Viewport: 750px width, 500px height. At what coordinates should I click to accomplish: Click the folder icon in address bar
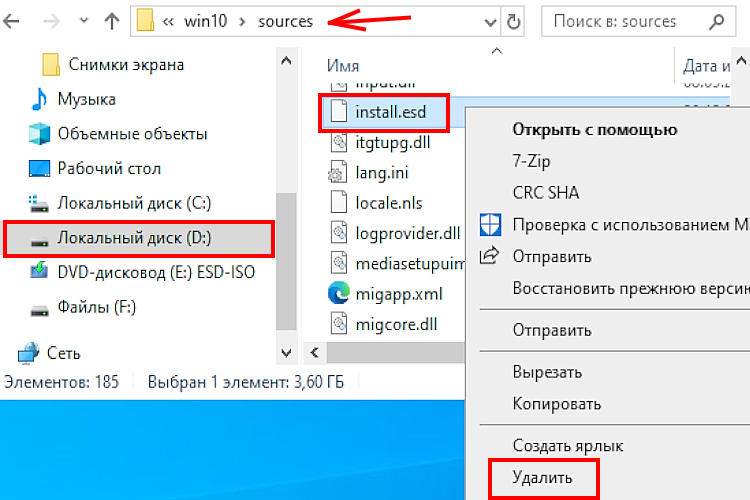click(145, 21)
